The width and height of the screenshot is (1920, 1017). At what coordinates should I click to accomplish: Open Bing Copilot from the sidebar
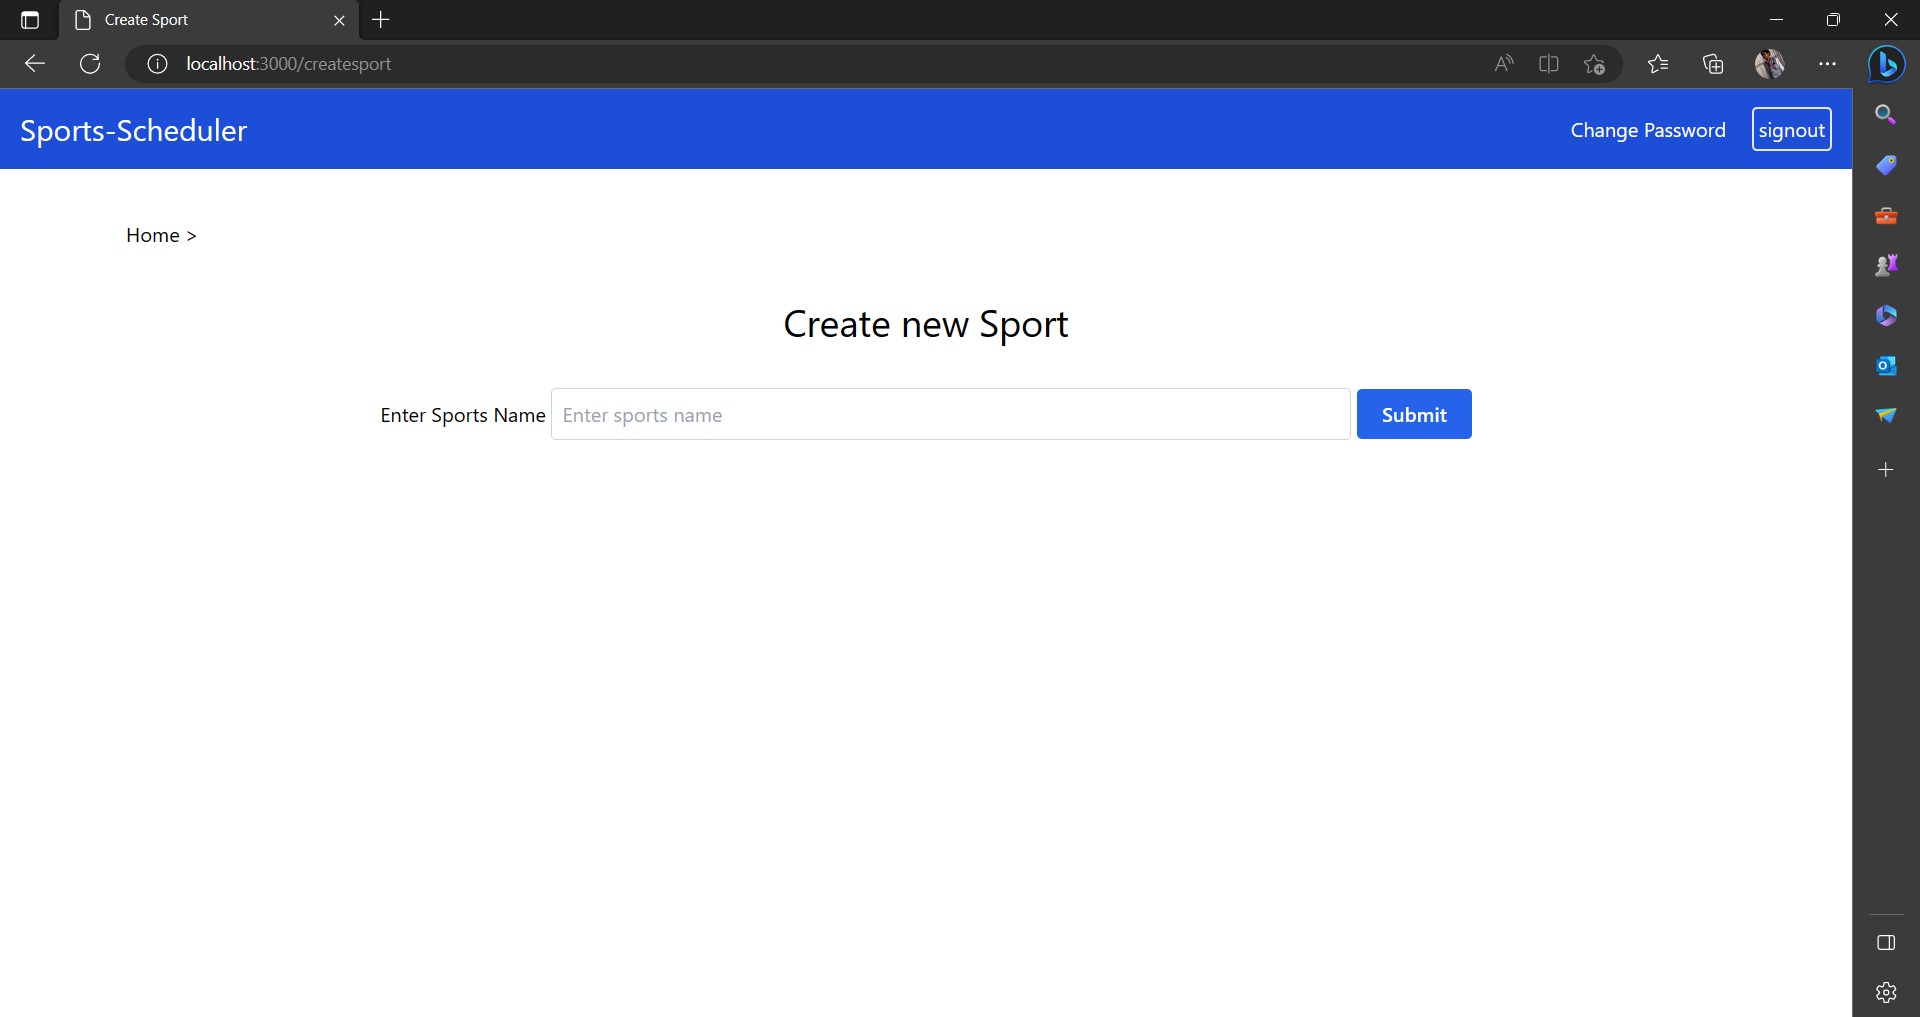[1888, 64]
